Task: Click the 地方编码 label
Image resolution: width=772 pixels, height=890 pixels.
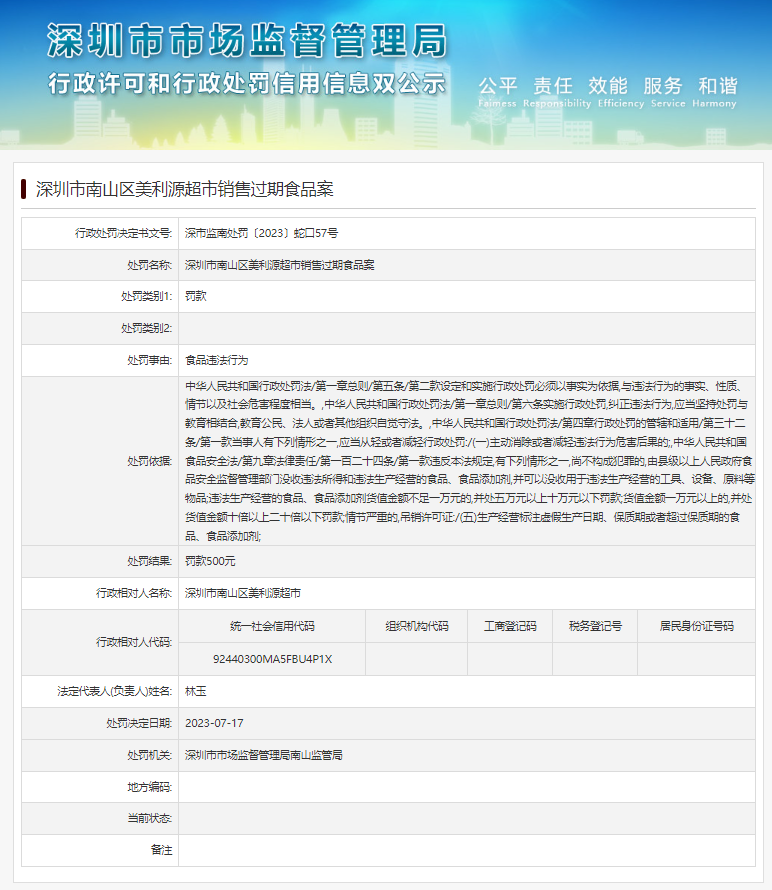Action: [149, 787]
